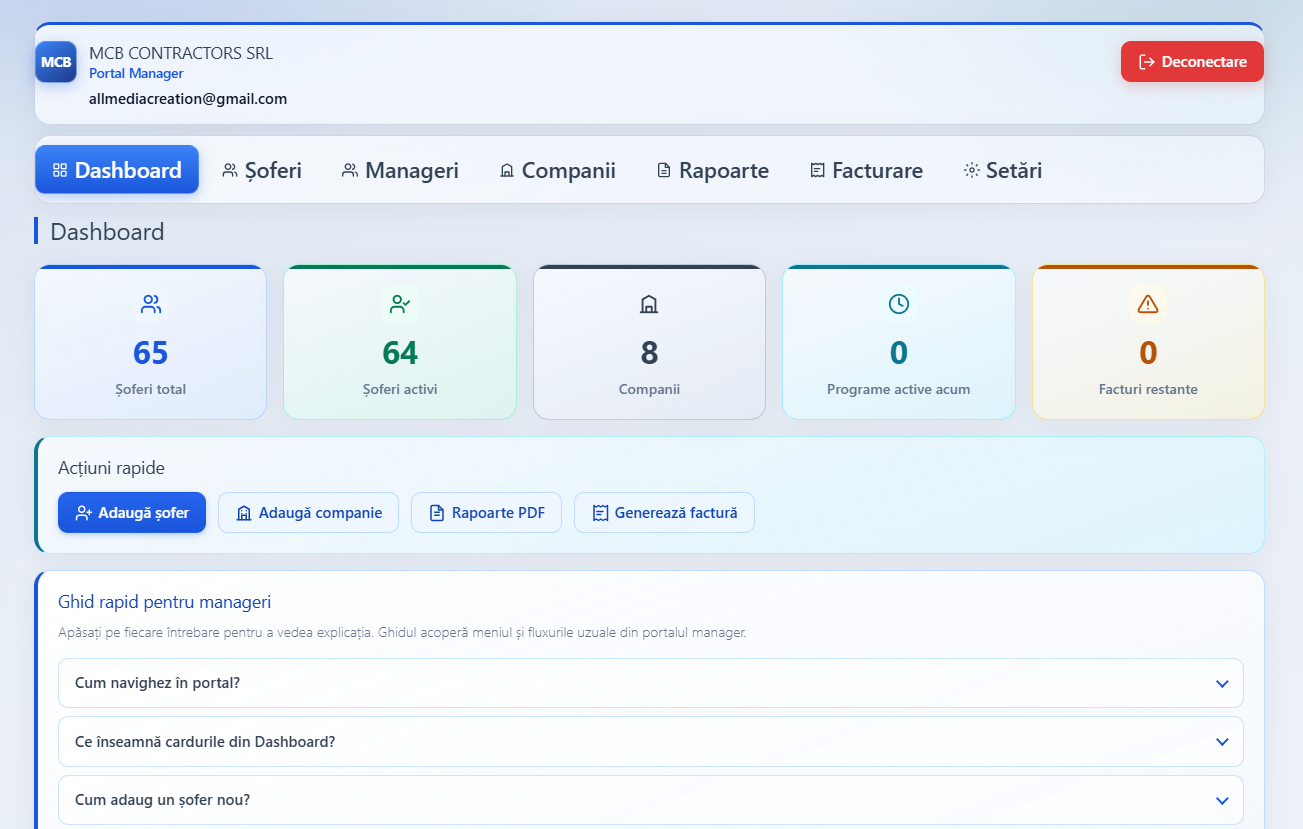Click the Ghid rapid pentru manageri heading

point(165,602)
